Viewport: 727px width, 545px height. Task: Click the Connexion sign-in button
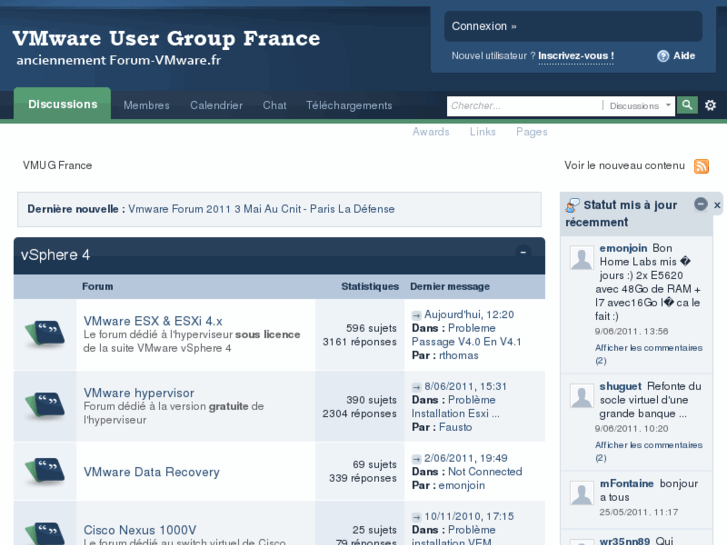click(x=573, y=26)
